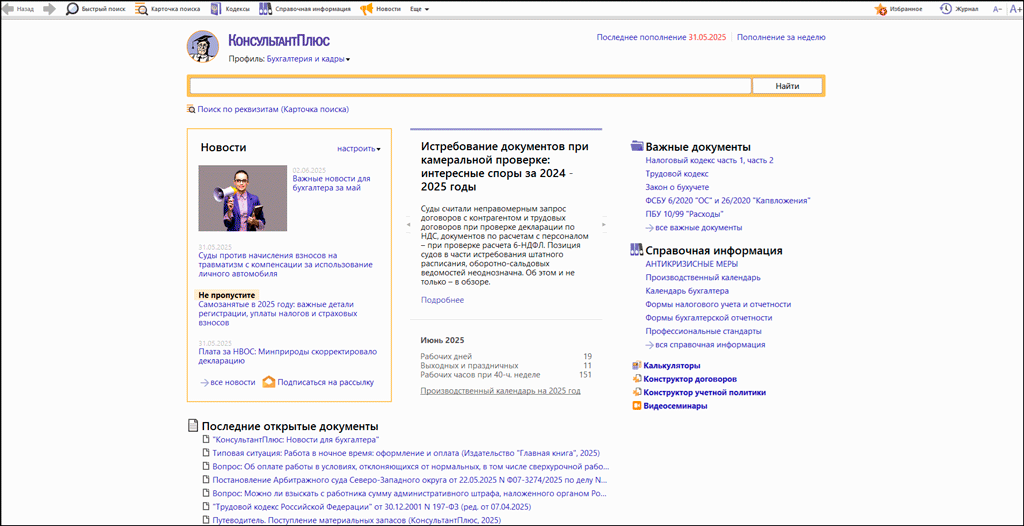Open Постановление Арбитражного суда Северо-Западного округа

pos(411,480)
